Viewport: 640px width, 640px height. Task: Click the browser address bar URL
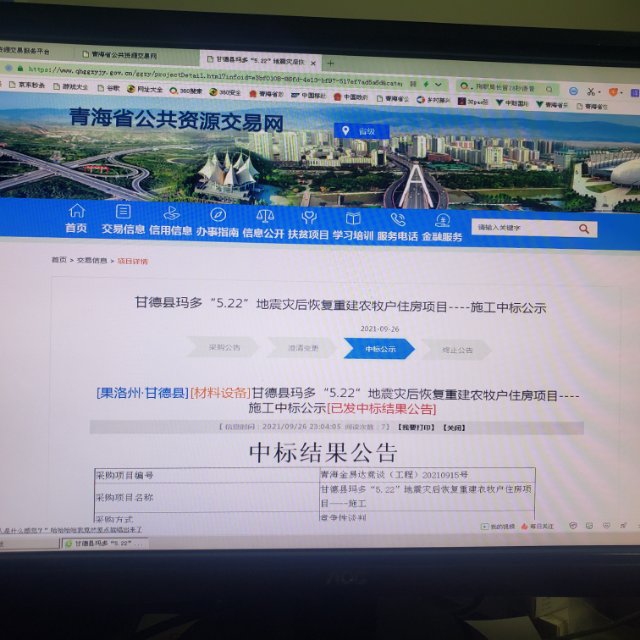point(214,76)
